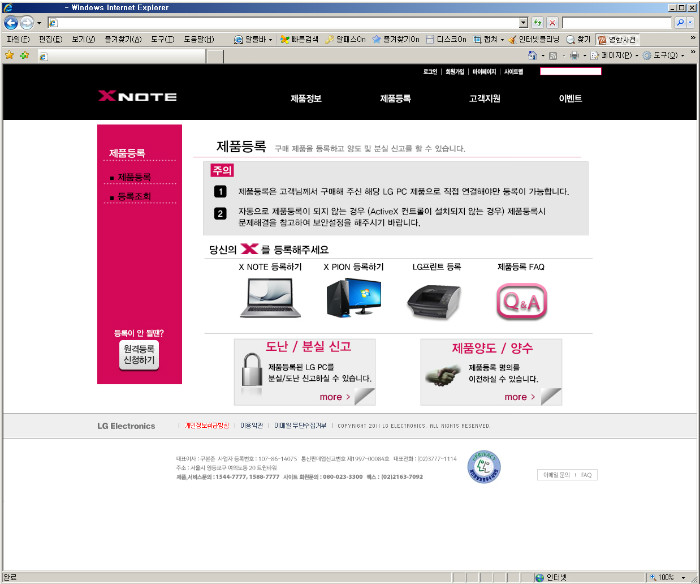The image size is (700, 584).
Task: Click the XNOTE logo in header
Action: pyautogui.click(x=137, y=97)
